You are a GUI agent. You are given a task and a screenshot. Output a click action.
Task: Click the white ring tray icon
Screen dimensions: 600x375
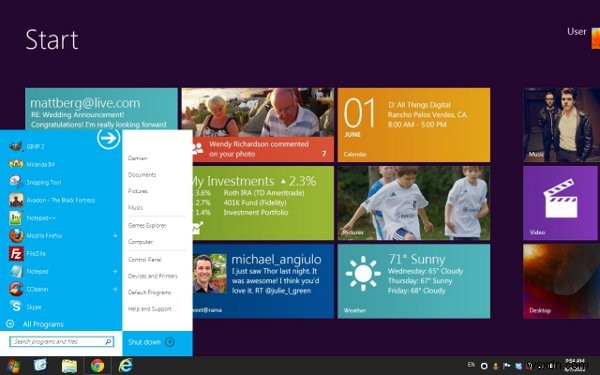pos(484,366)
